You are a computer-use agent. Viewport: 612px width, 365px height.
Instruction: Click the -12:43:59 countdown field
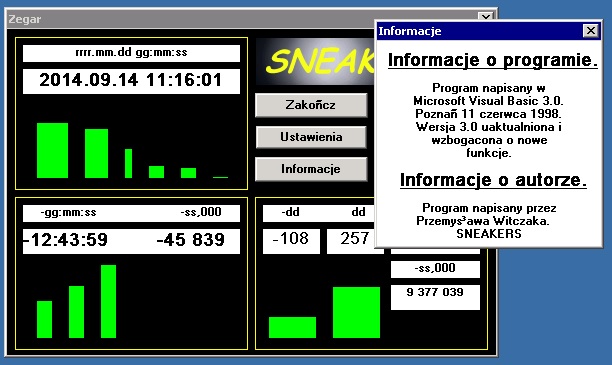click(66, 240)
